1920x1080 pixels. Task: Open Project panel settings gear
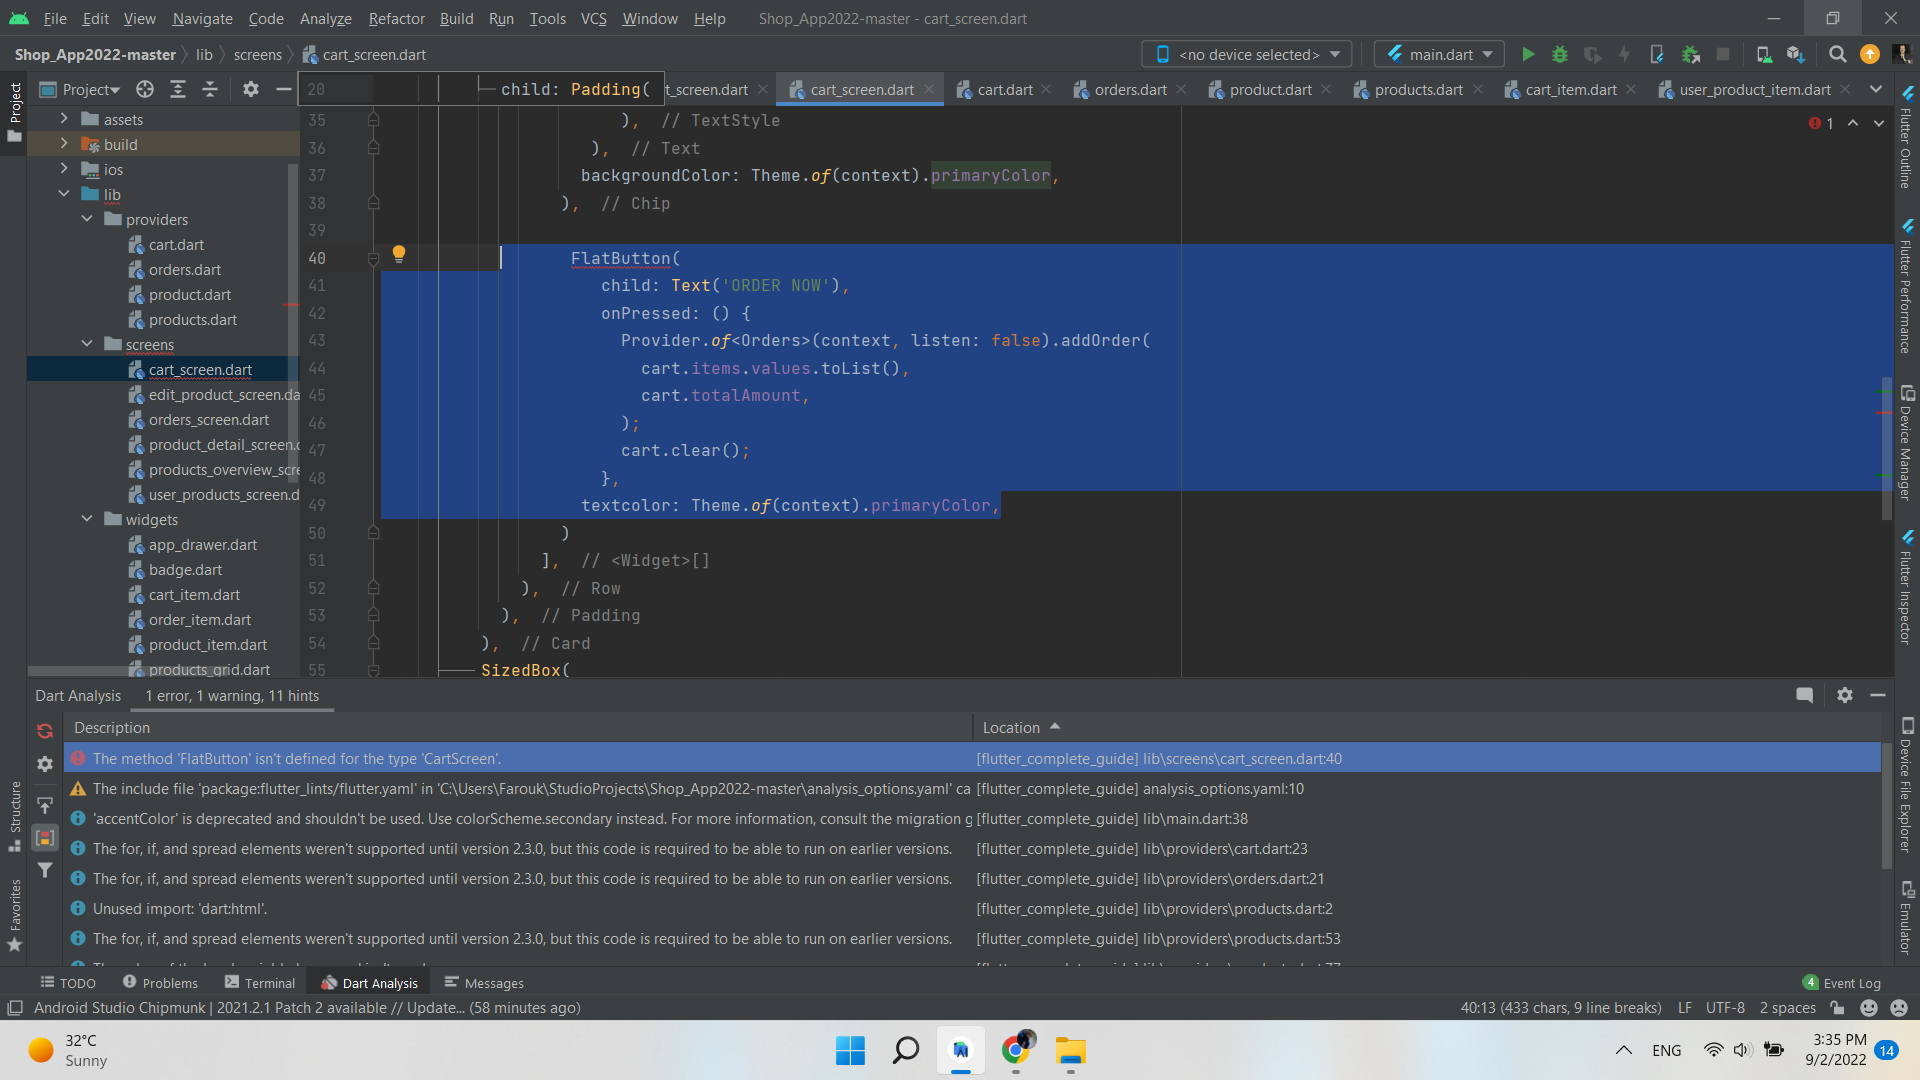tap(251, 89)
